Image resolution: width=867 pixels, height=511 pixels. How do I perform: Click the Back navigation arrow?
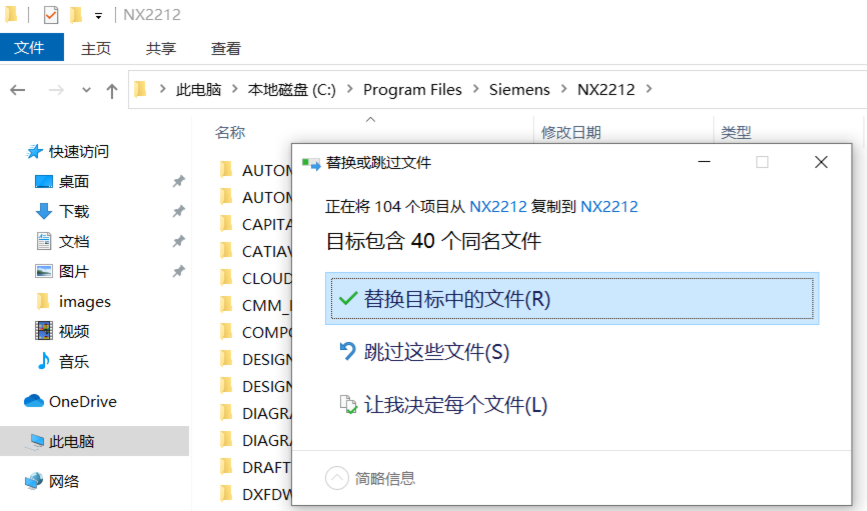[17, 90]
